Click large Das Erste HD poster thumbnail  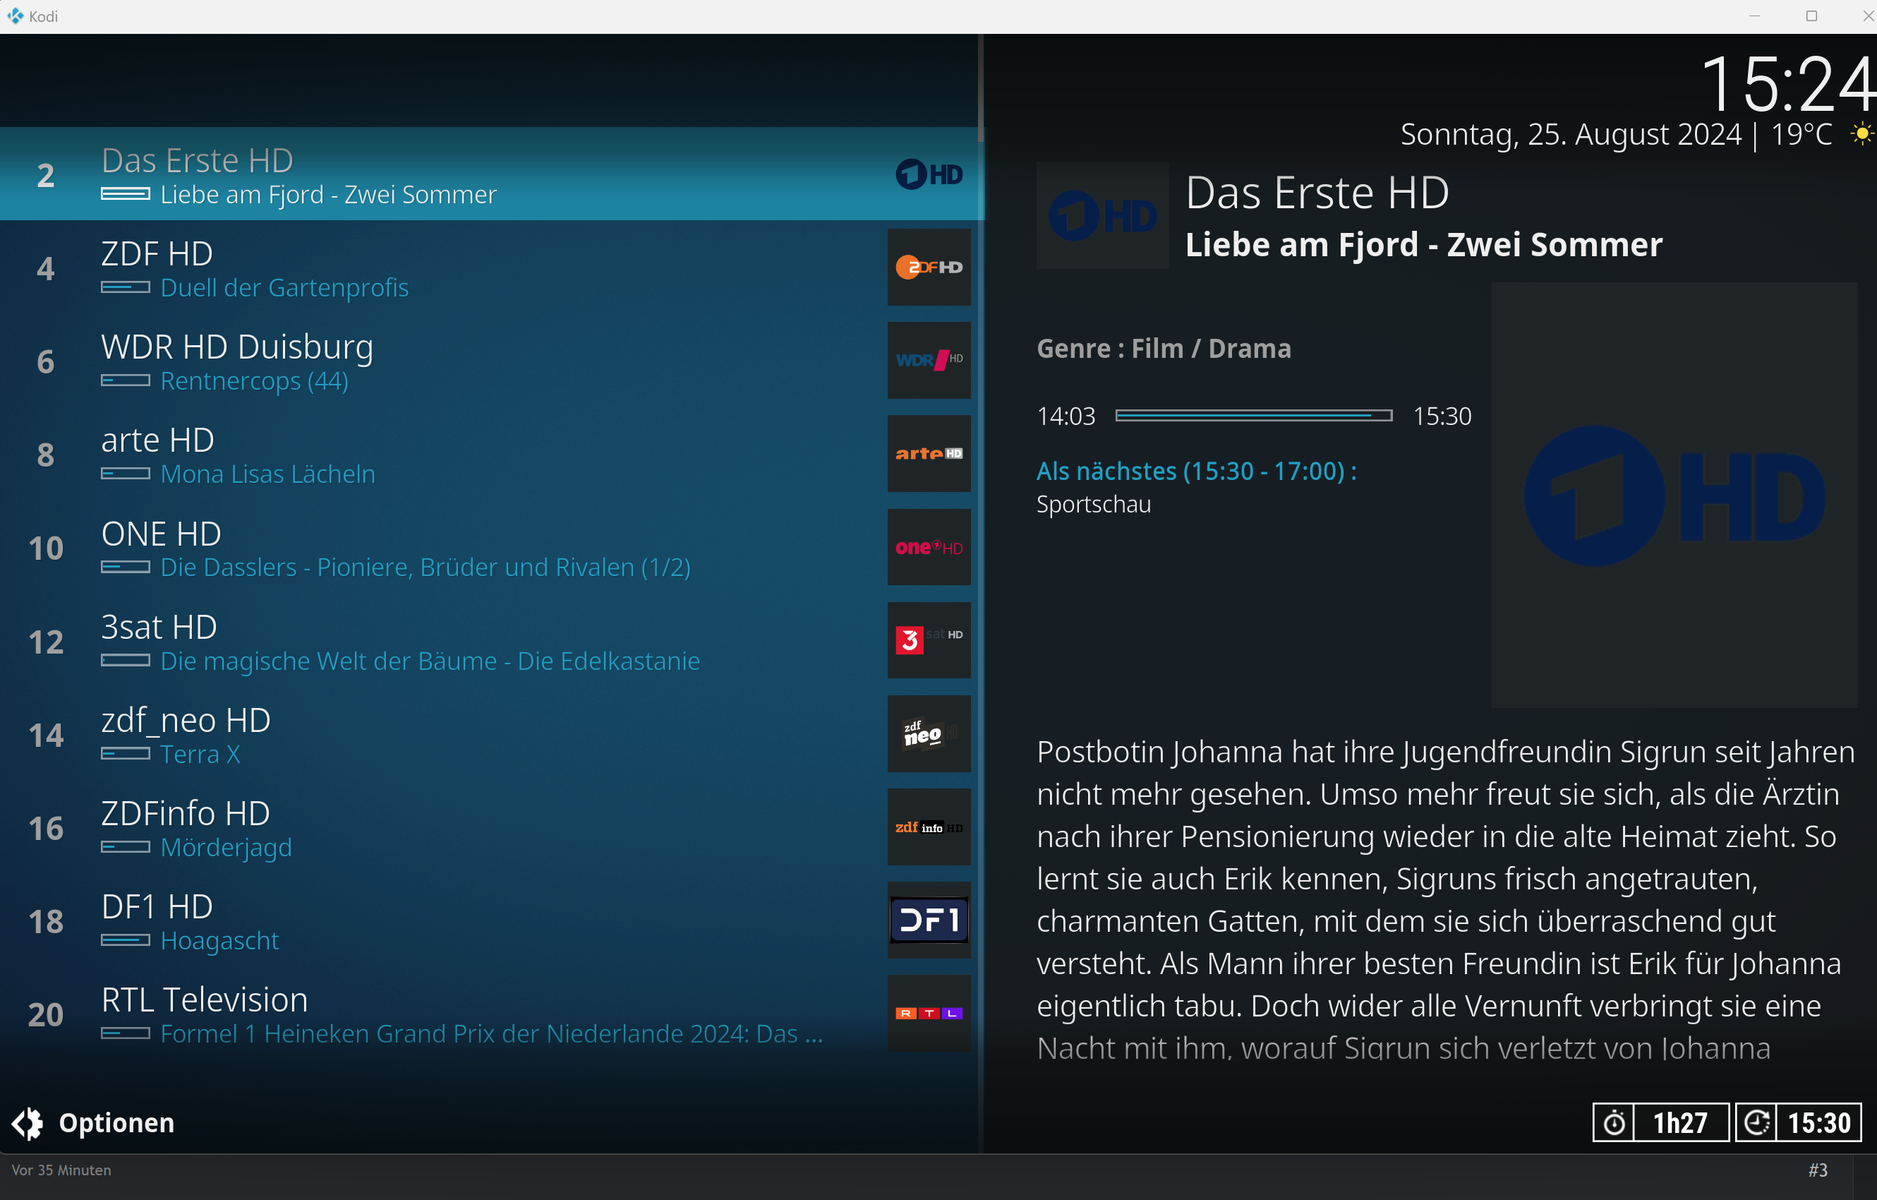point(1675,495)
